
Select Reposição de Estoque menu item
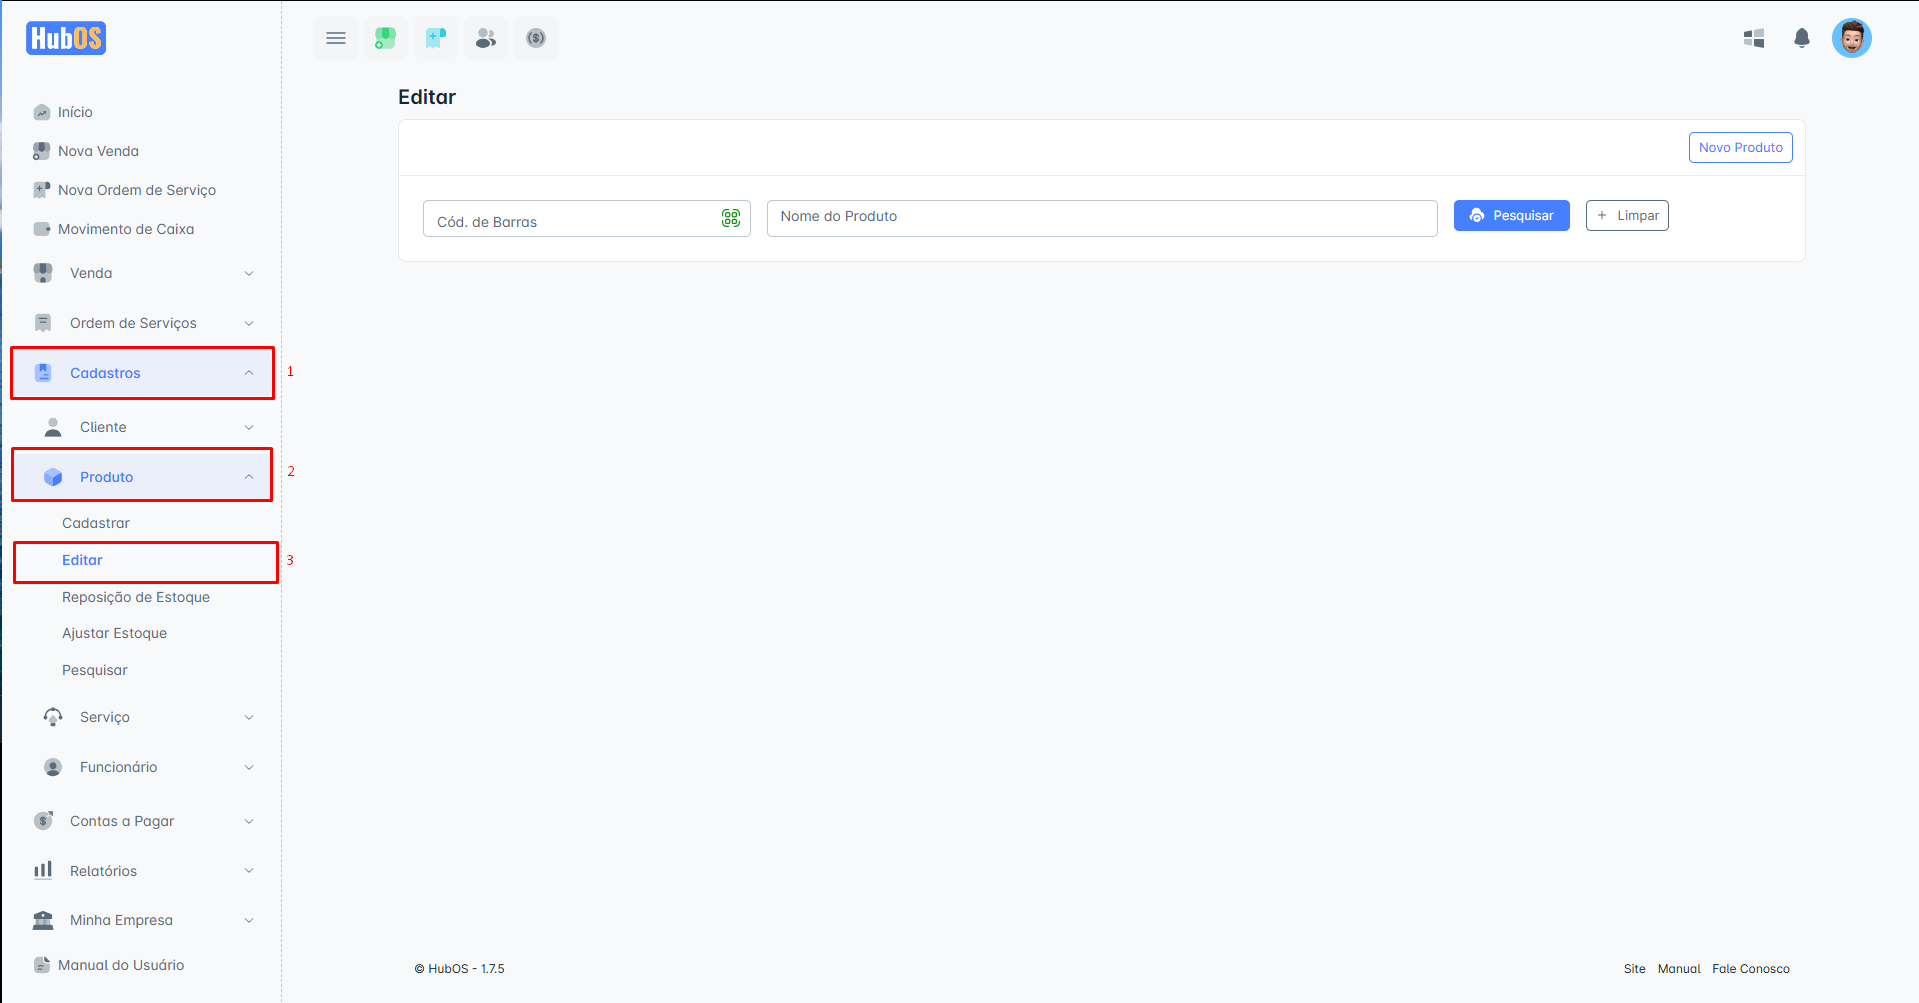coord(136,597)
